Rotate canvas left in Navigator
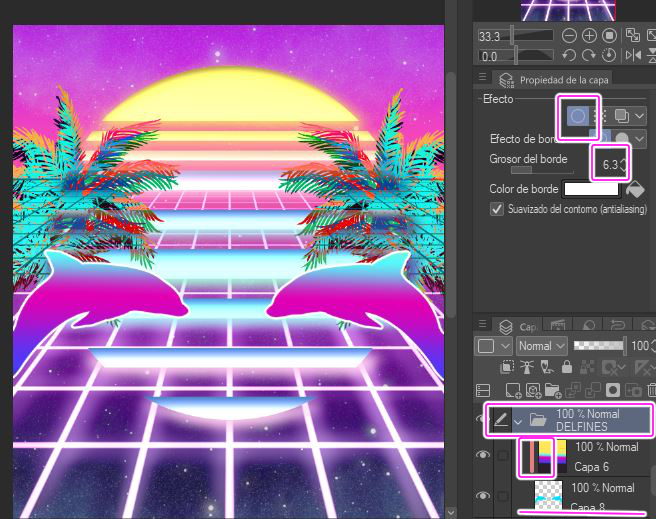Screen dimensions: 656x519 569,55
